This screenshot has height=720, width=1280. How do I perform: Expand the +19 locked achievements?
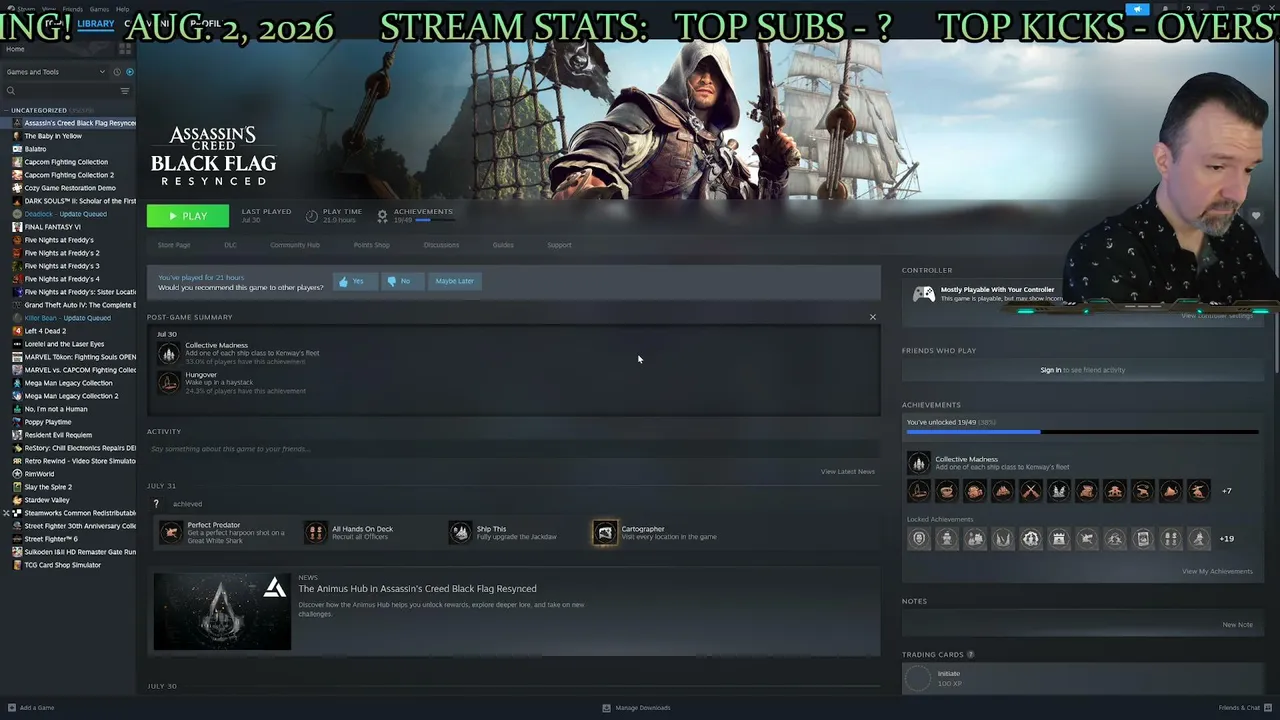pos(1227,538)
